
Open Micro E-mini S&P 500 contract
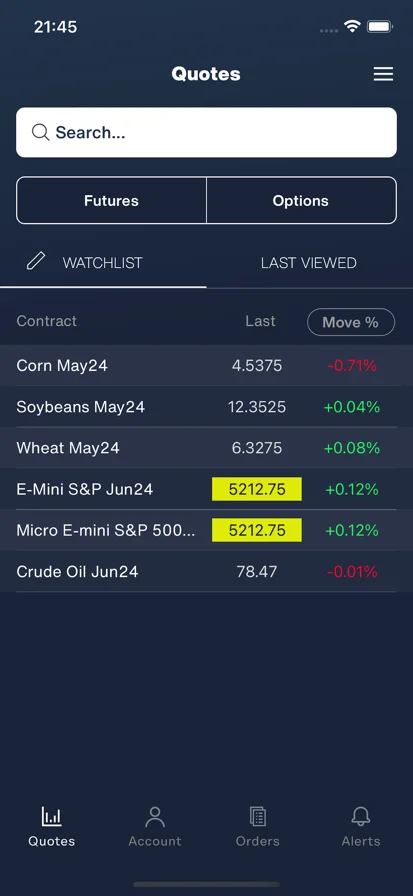(x=206, y=530)
